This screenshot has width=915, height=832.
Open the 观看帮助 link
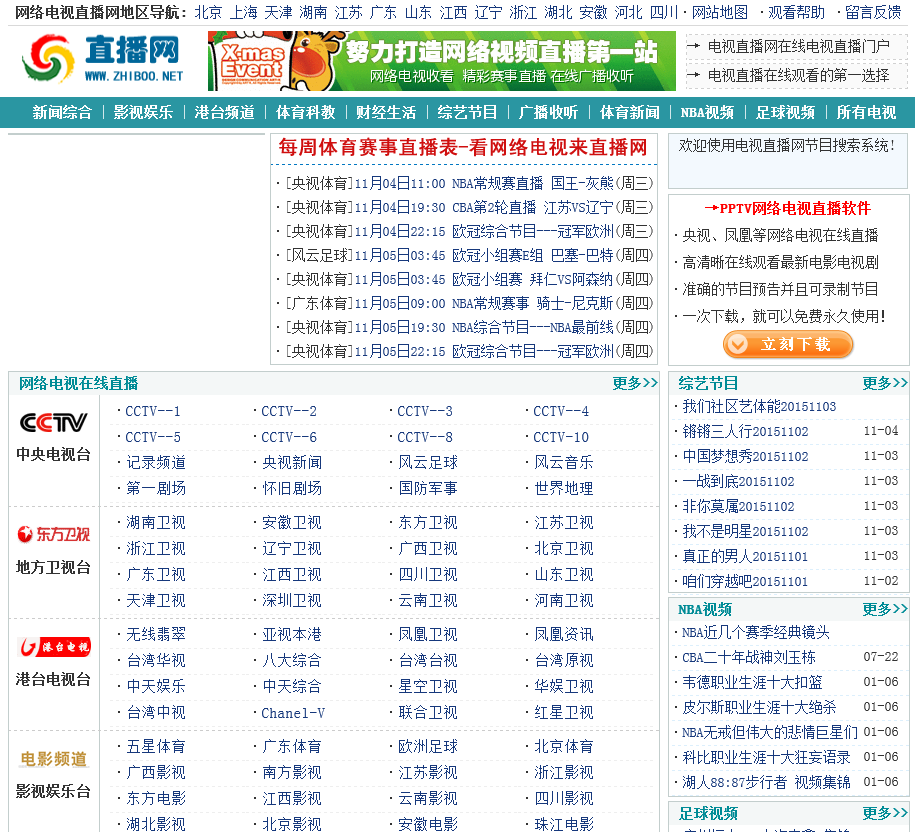coord(797,12)
